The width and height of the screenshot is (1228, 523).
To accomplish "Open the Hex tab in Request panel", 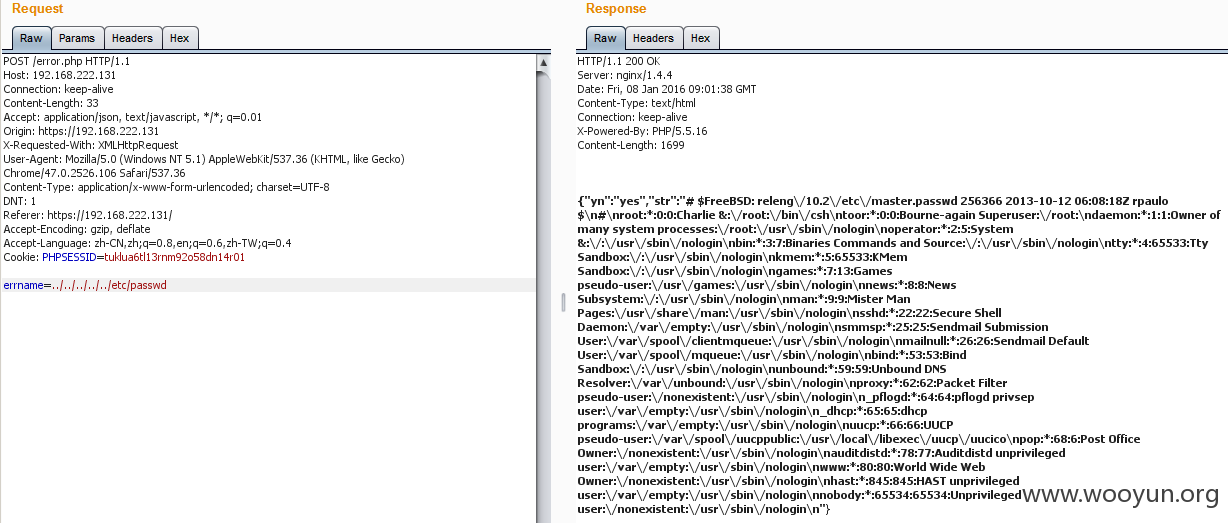I will [x=180, y=38].
